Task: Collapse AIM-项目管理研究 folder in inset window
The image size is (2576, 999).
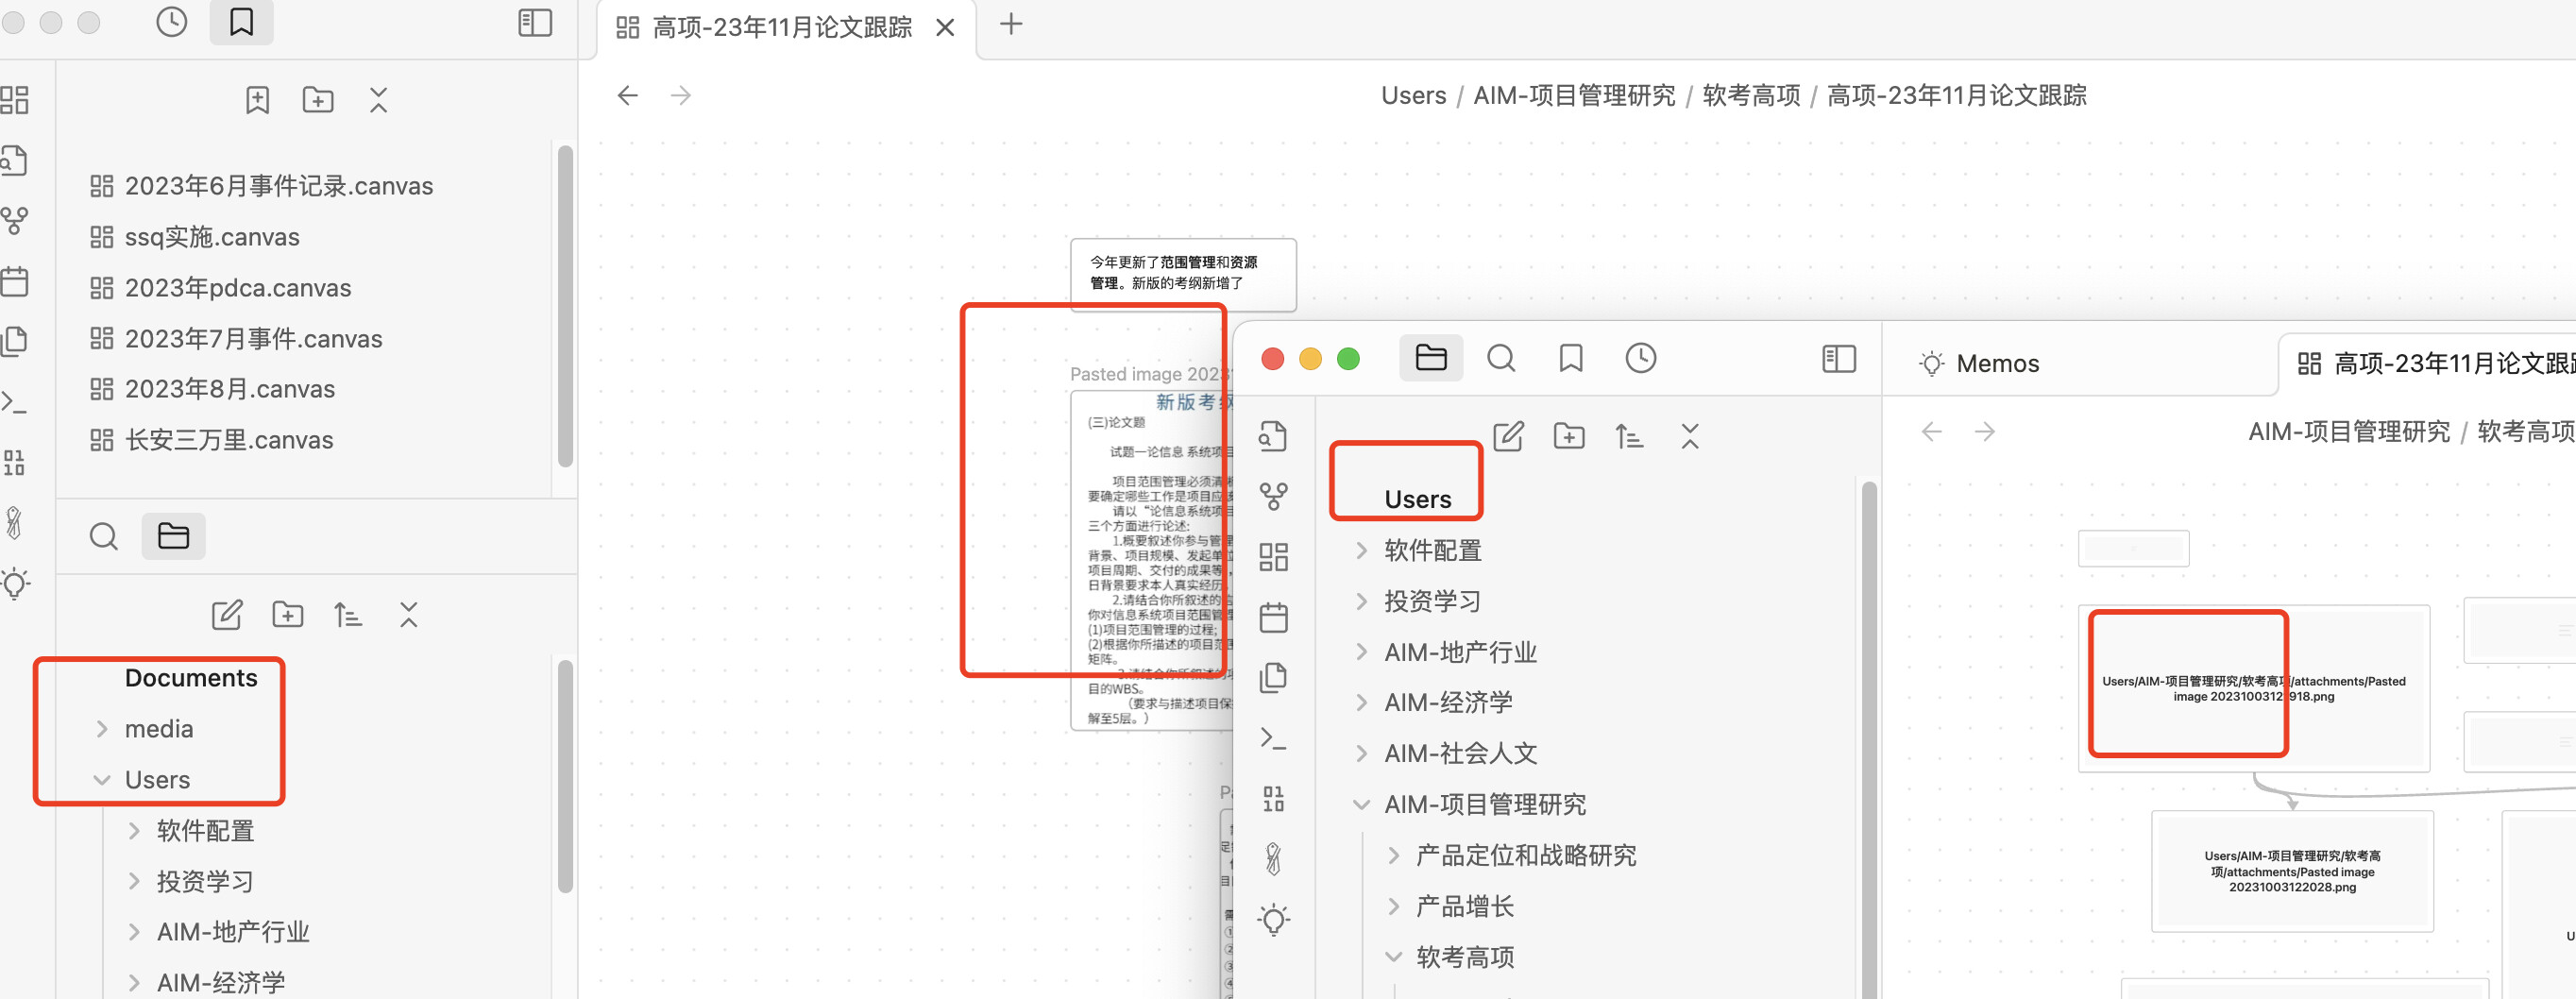Action: [x=1361, y=804]
